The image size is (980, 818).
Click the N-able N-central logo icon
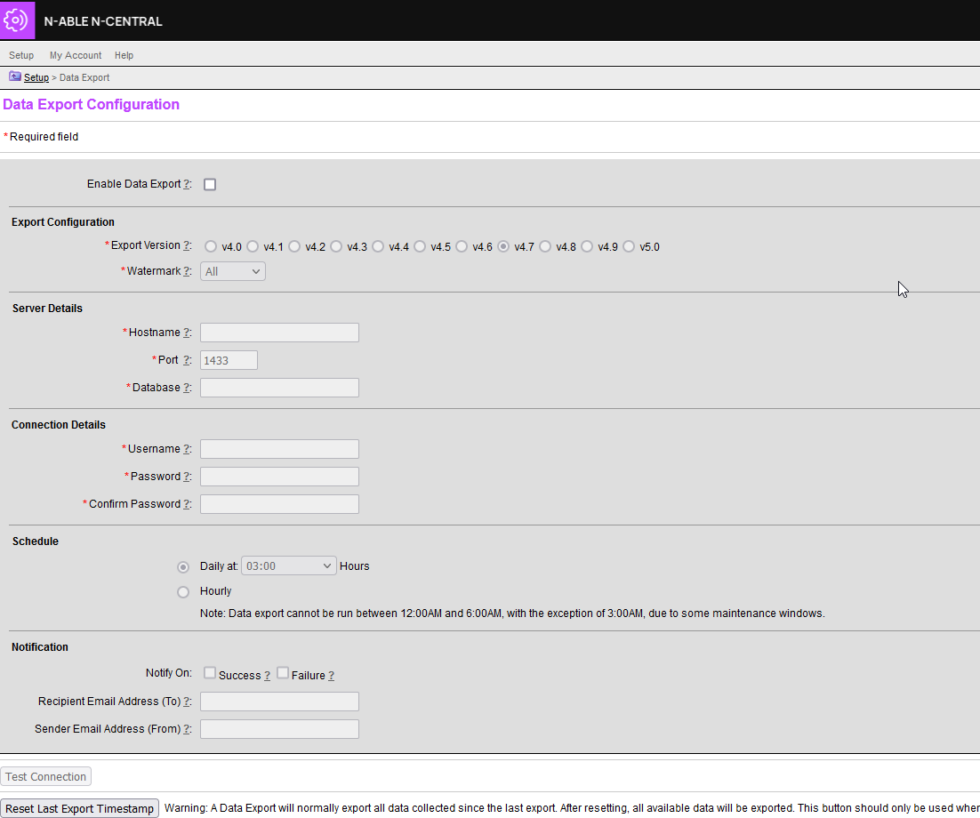[17, 20]
